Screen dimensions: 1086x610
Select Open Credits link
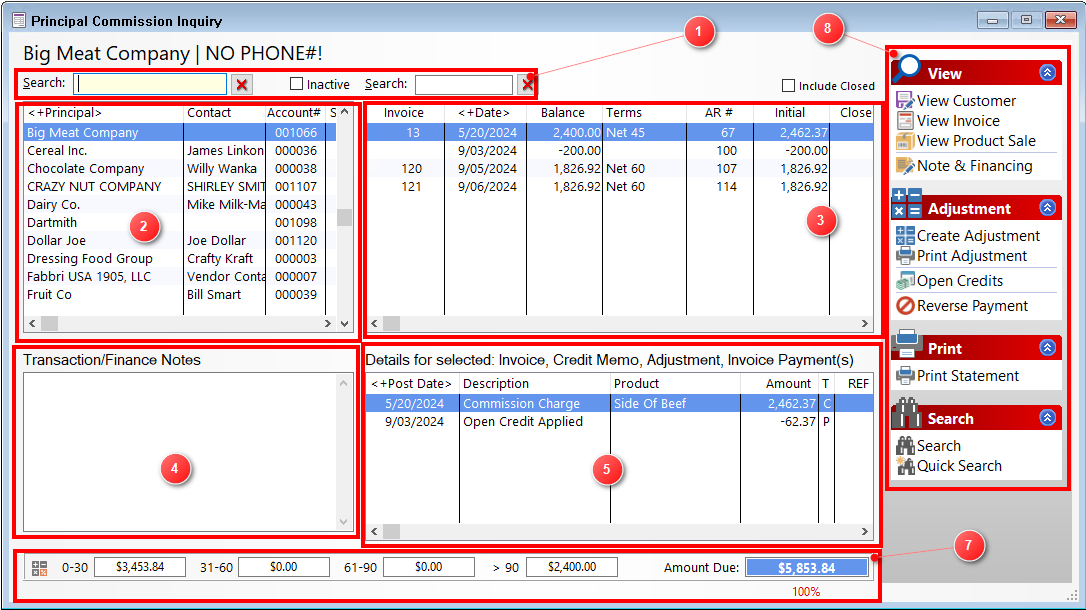(x=960, y=281)
